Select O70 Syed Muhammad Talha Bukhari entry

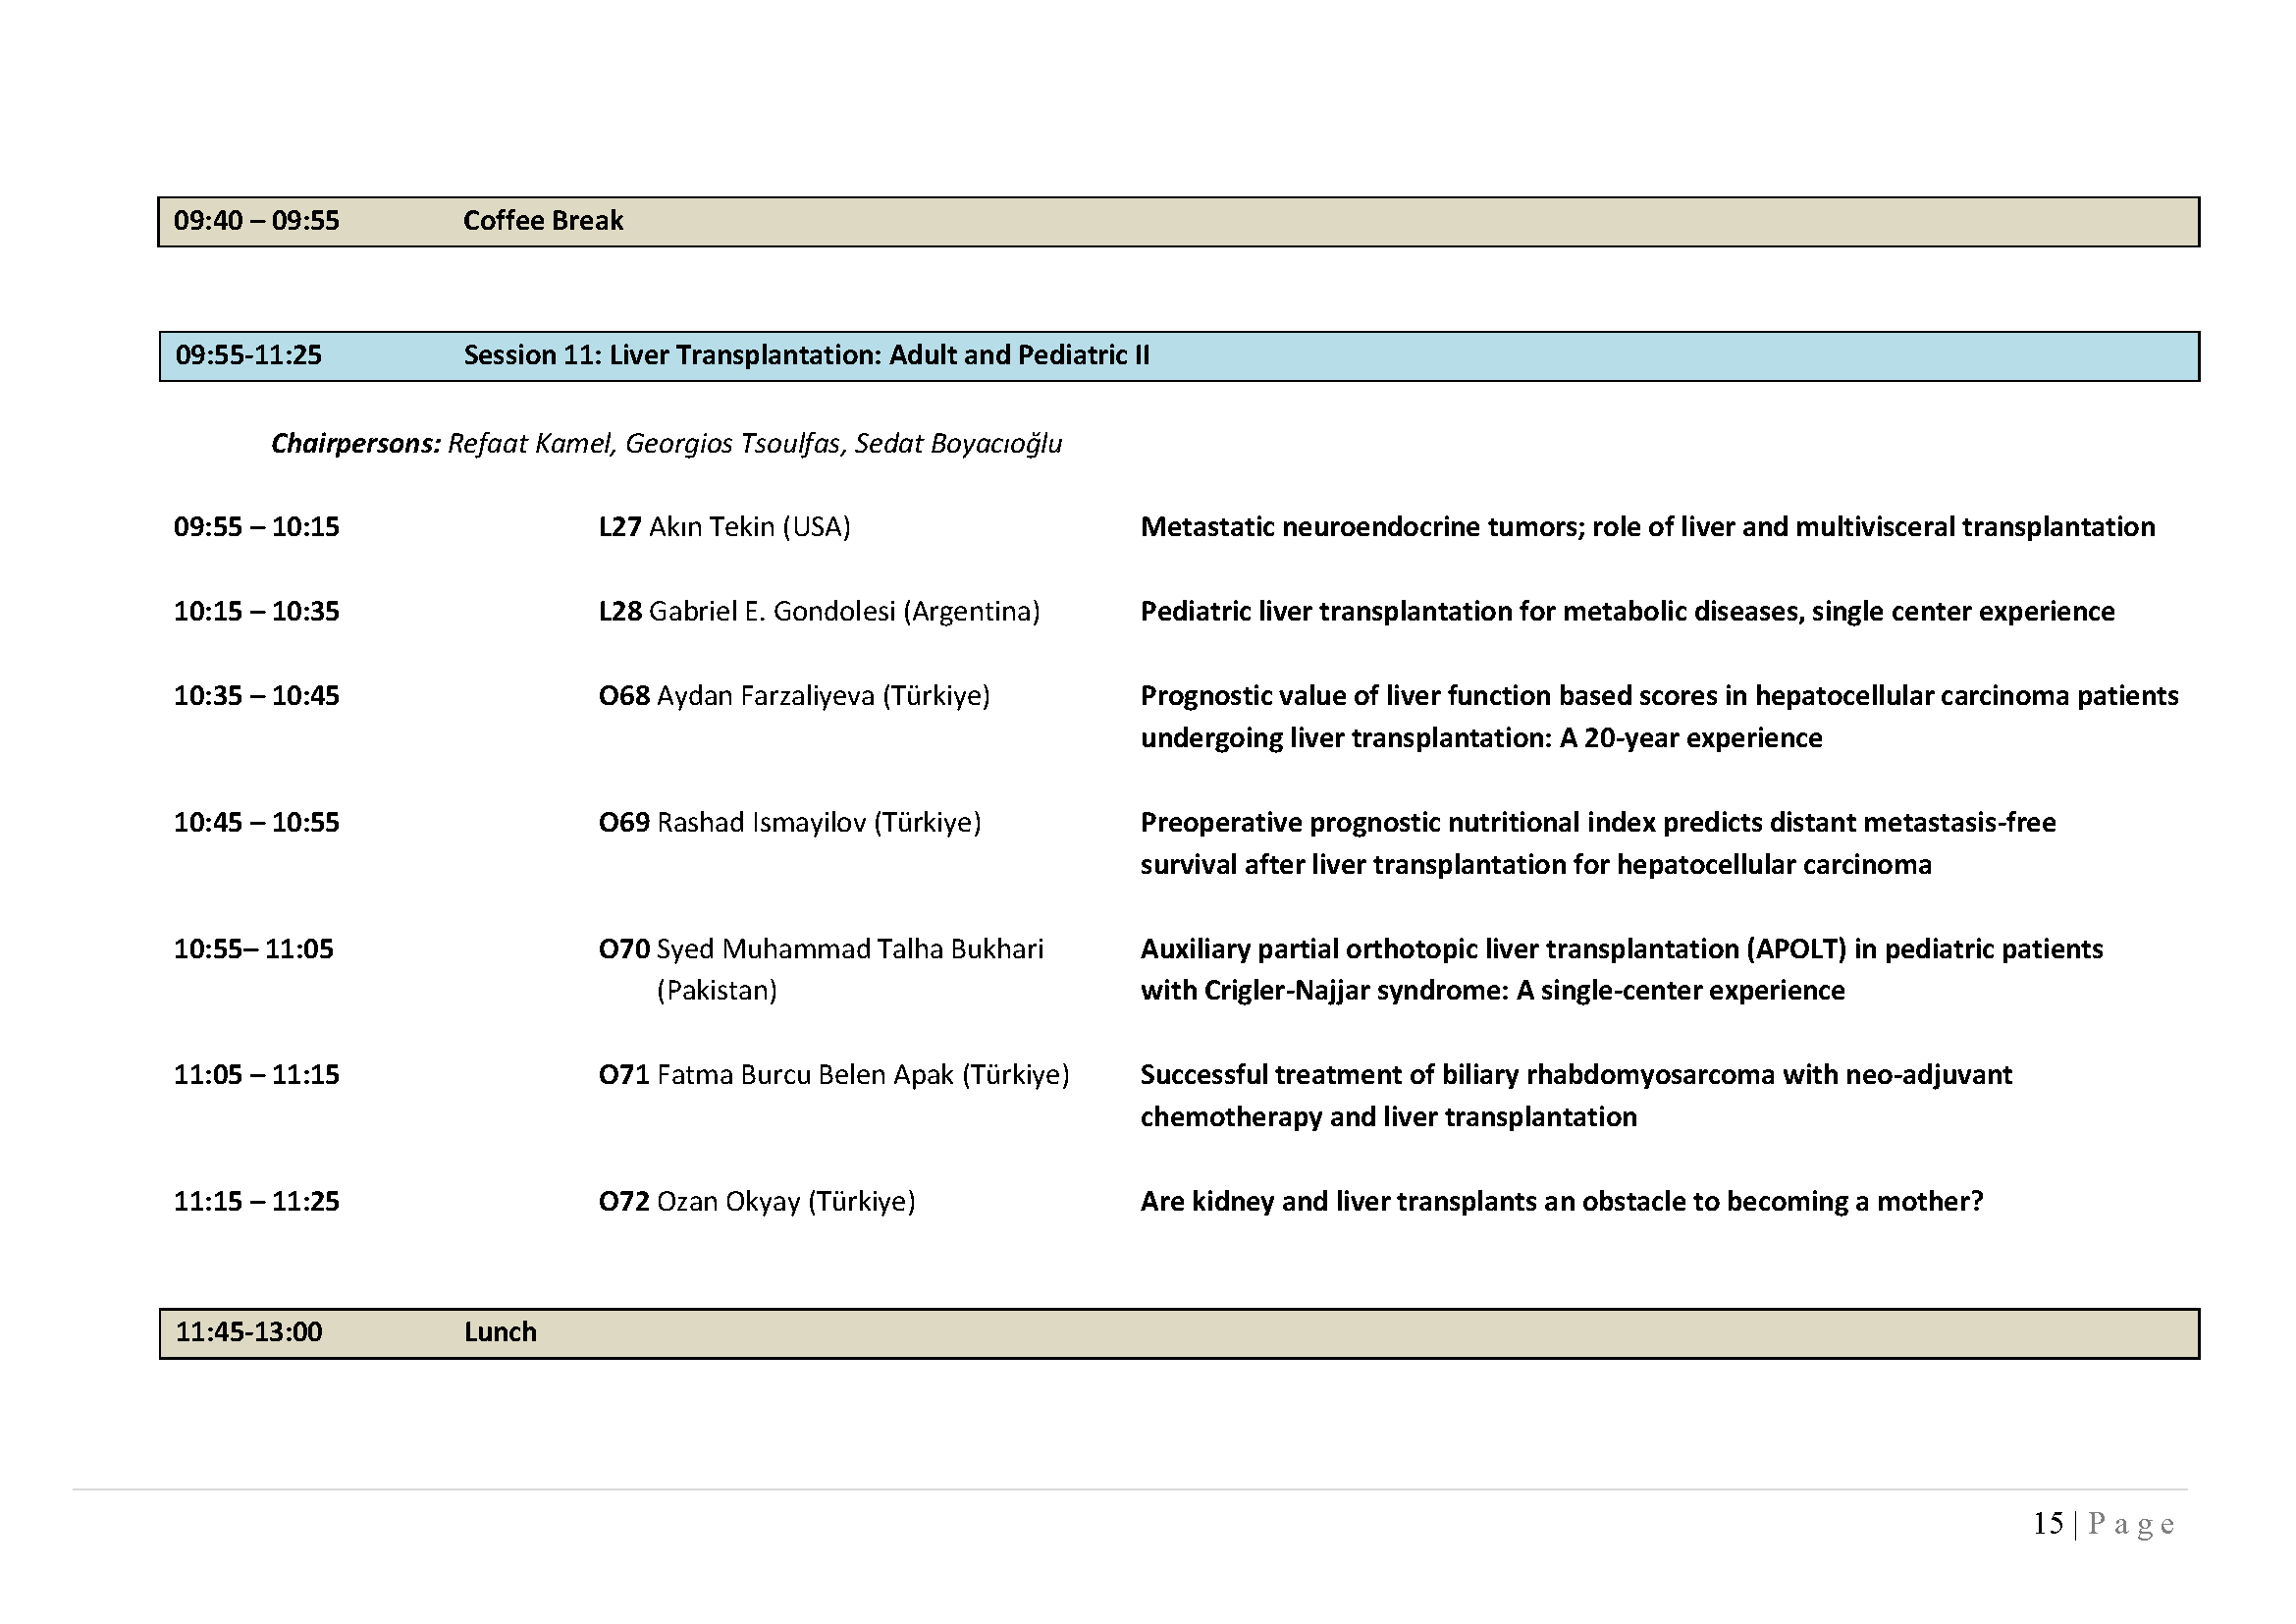pyautogui.click(x=820, y=949)
